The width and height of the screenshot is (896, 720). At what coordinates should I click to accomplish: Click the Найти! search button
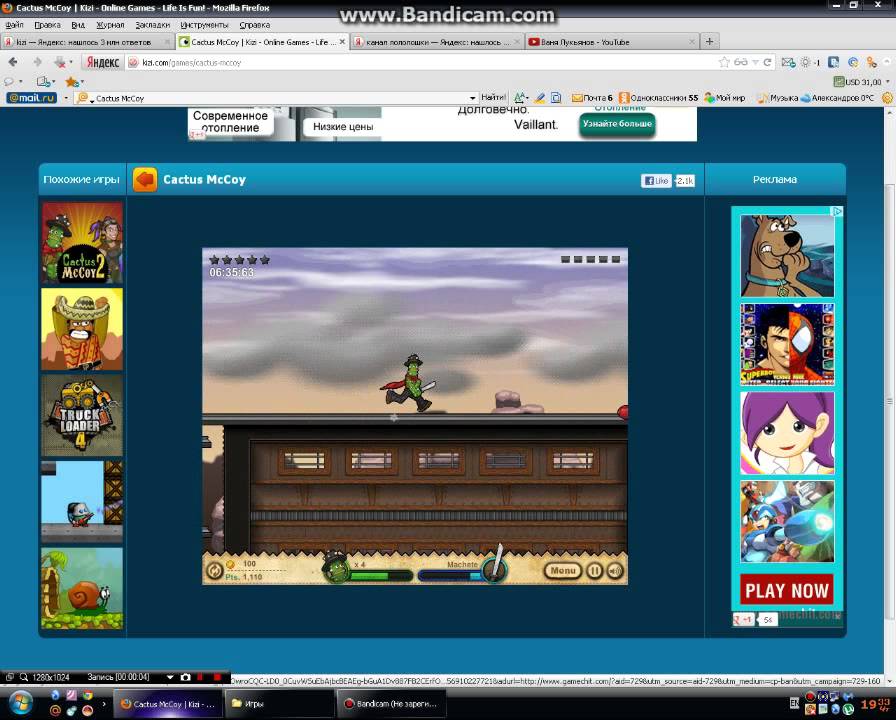click(x=494, y=98)
